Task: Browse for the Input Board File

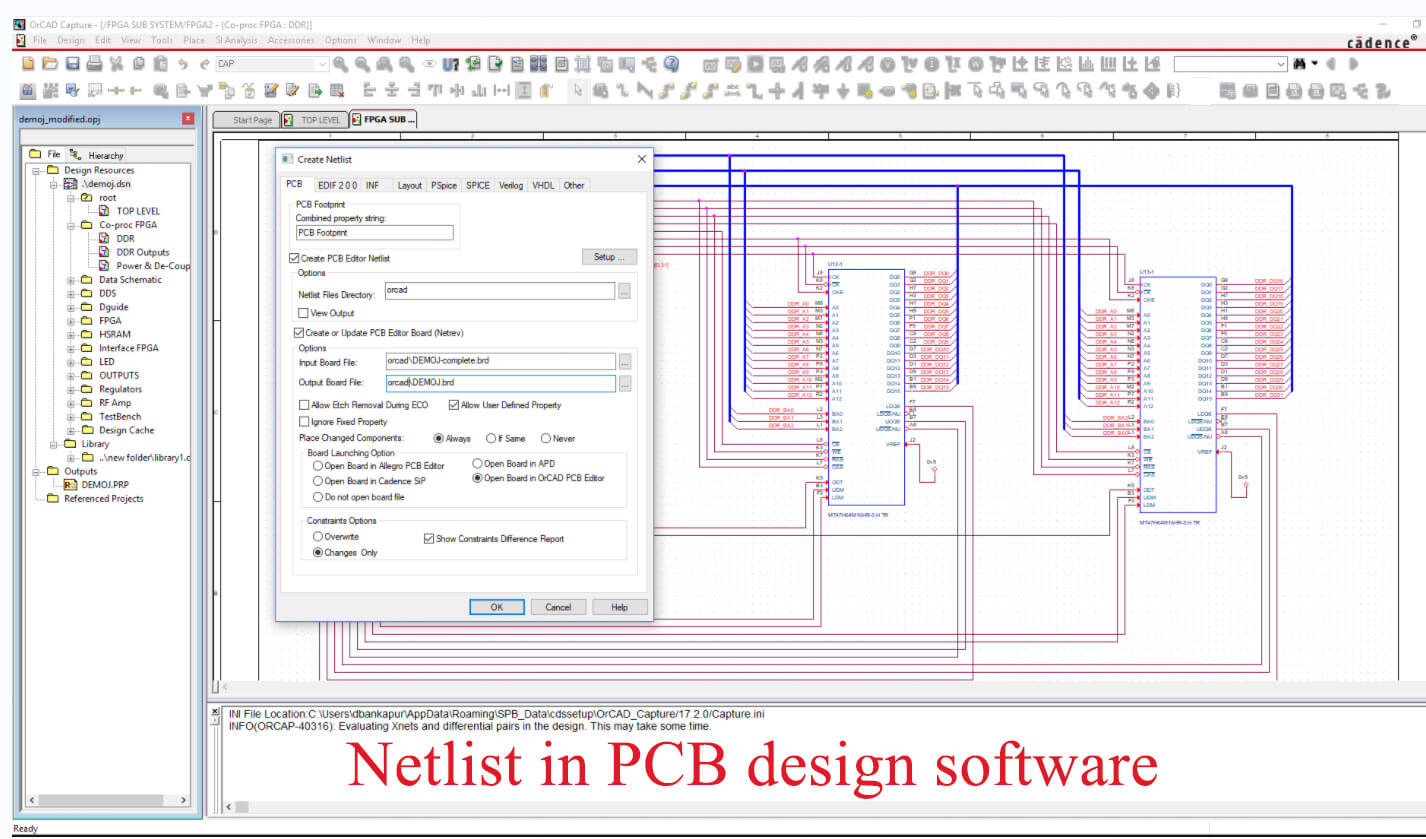Action: tap(625, 362)
